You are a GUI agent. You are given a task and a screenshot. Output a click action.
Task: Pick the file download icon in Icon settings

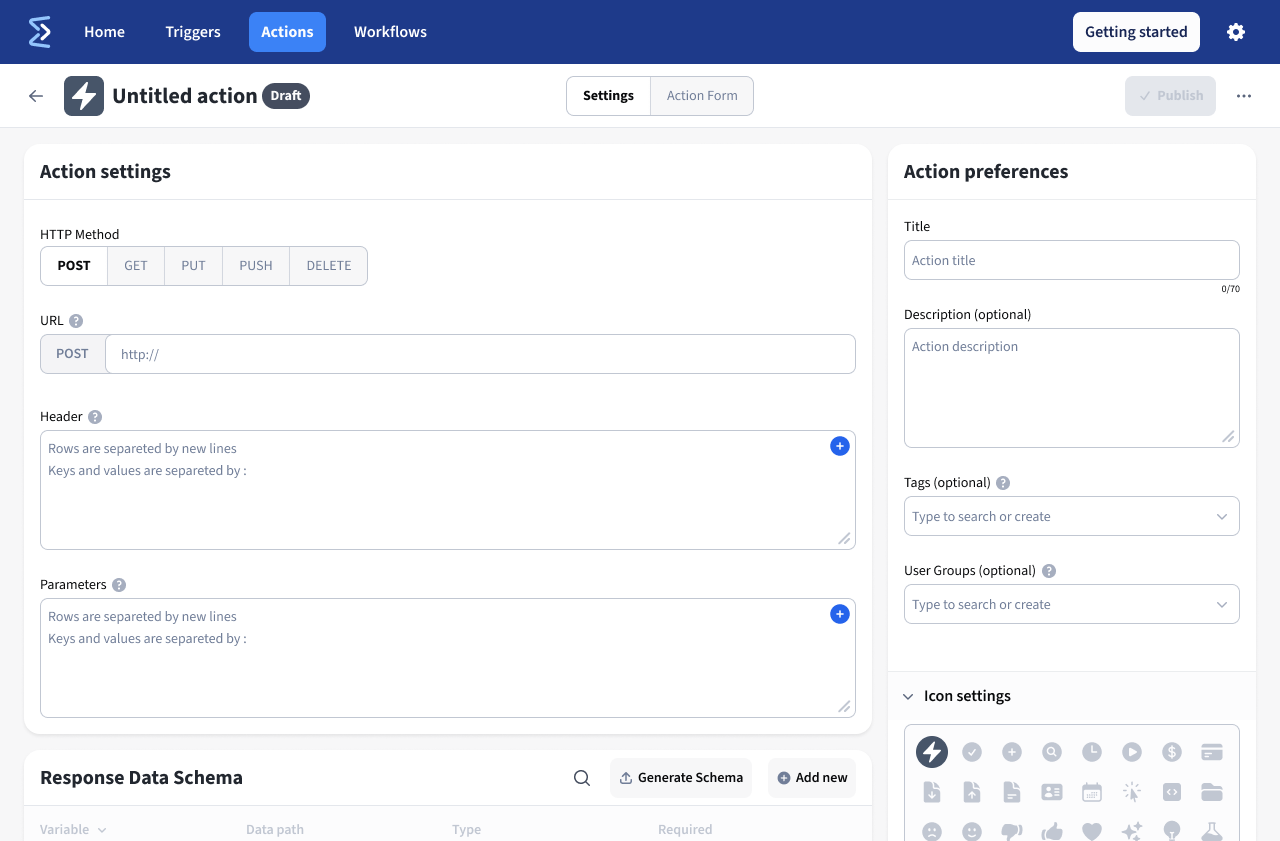tap(932, 792)
